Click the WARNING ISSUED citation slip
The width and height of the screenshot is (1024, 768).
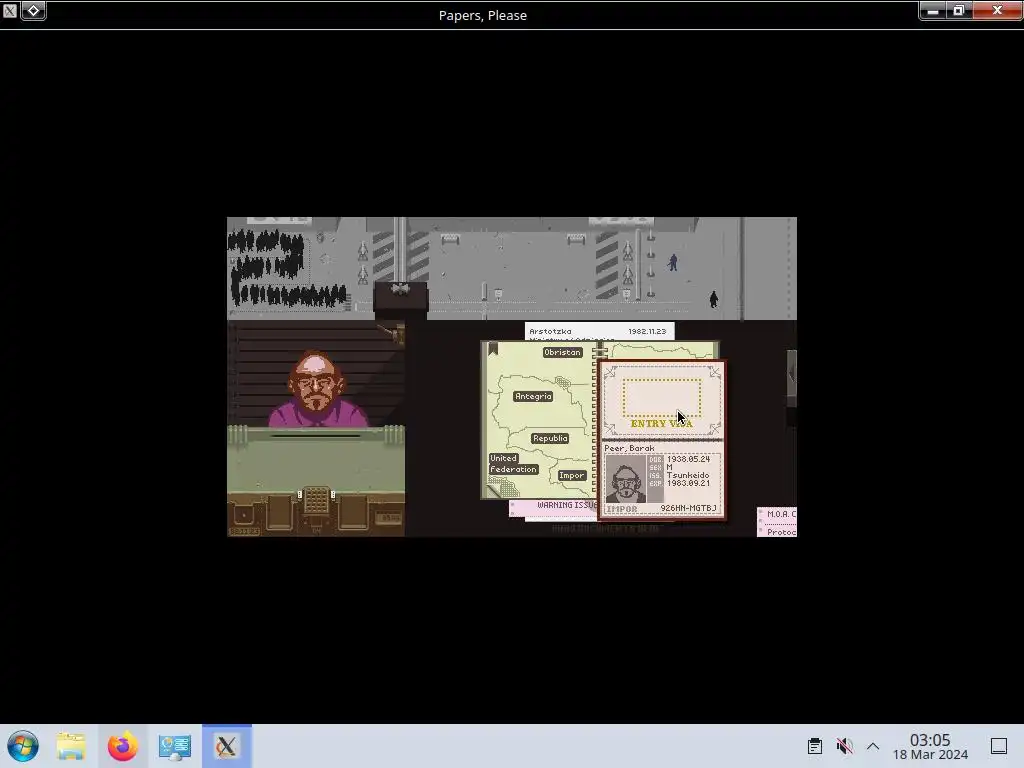click(x=552, y=507)
